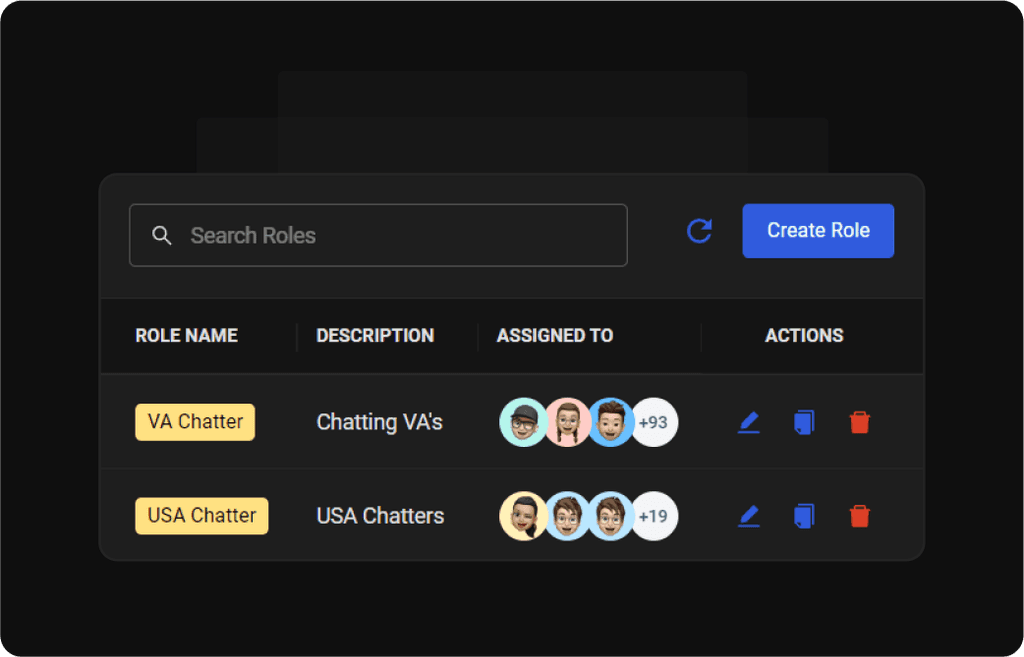1024x657 pixels.
Task: Duplicate the USA Chatter role
Action: coord(804,516)
